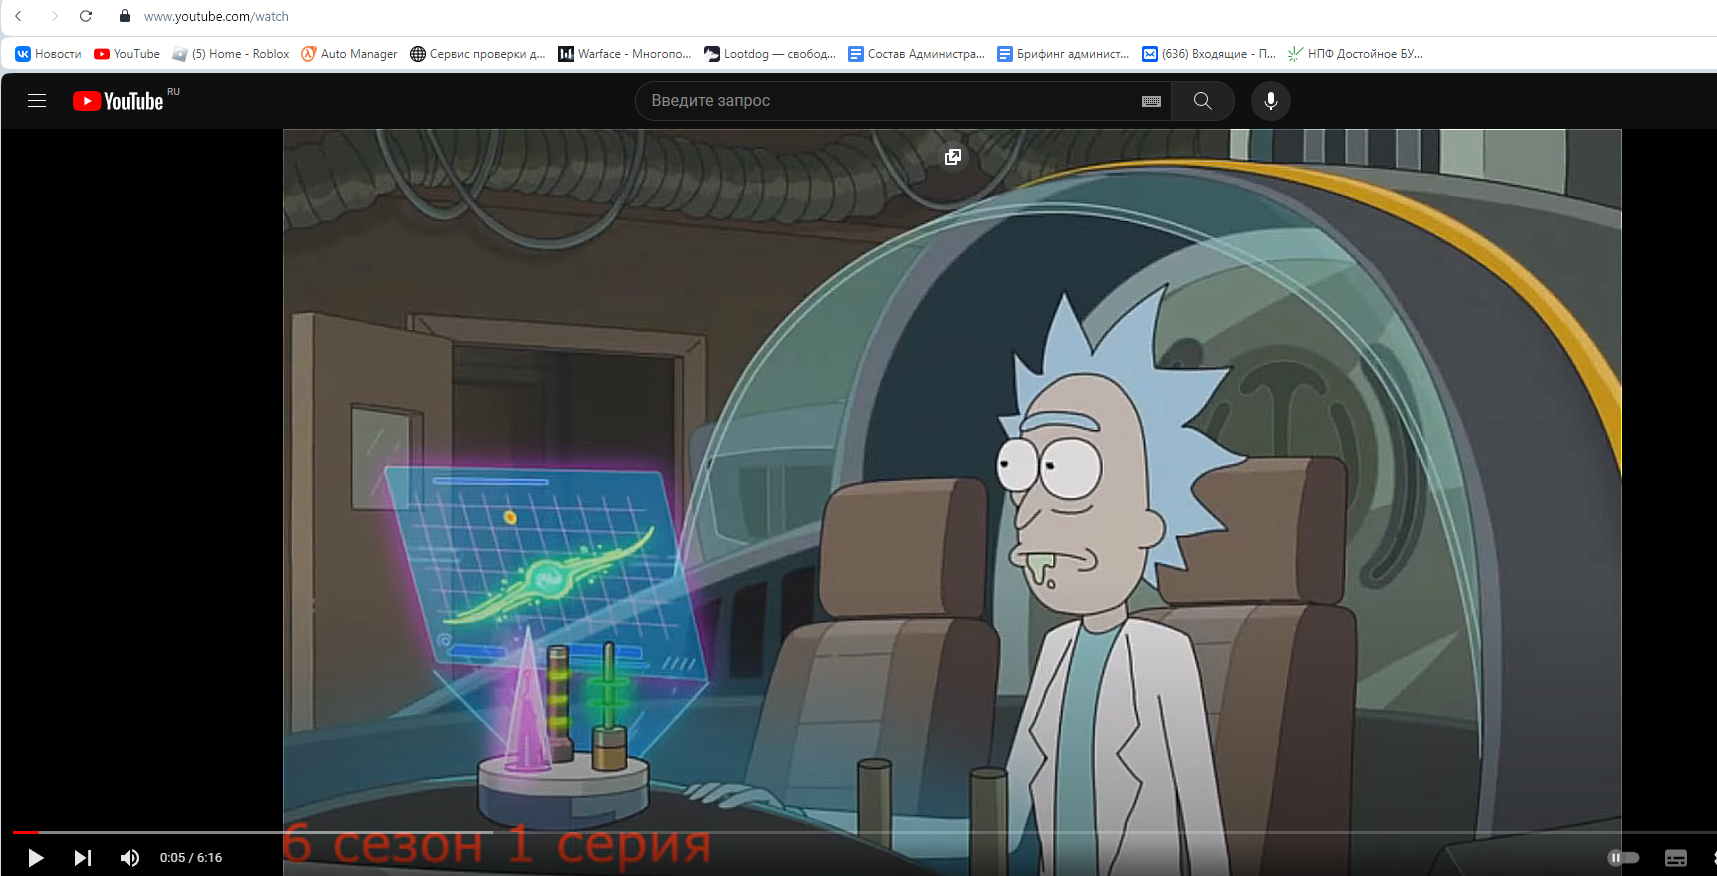Open the YouTube bookmark
The height and width of the screenshot is (876, 1717).
[127, 54]
